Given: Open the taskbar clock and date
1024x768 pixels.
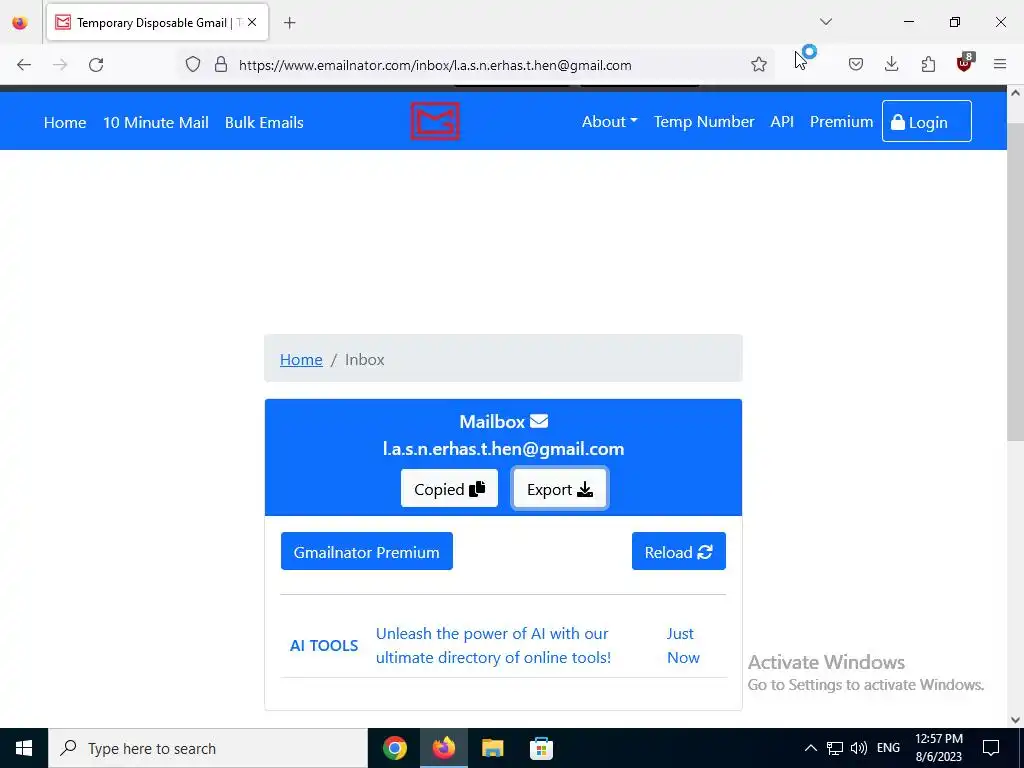Looking at the screenshot, I should pos(938,748).
